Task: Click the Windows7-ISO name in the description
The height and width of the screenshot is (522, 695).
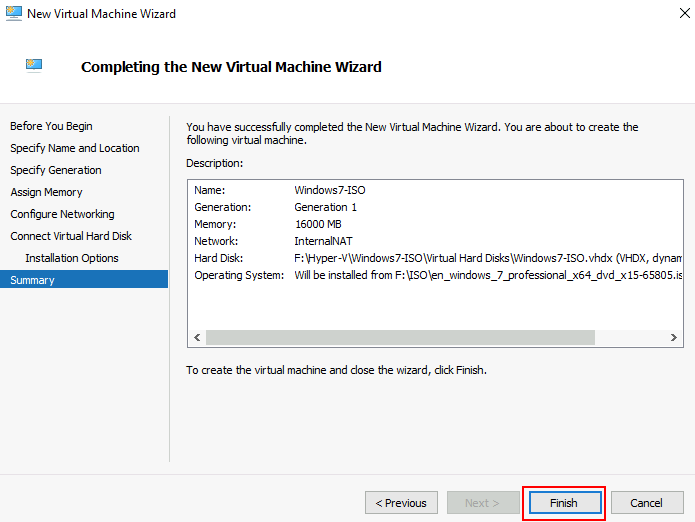Action: (329, 189)
